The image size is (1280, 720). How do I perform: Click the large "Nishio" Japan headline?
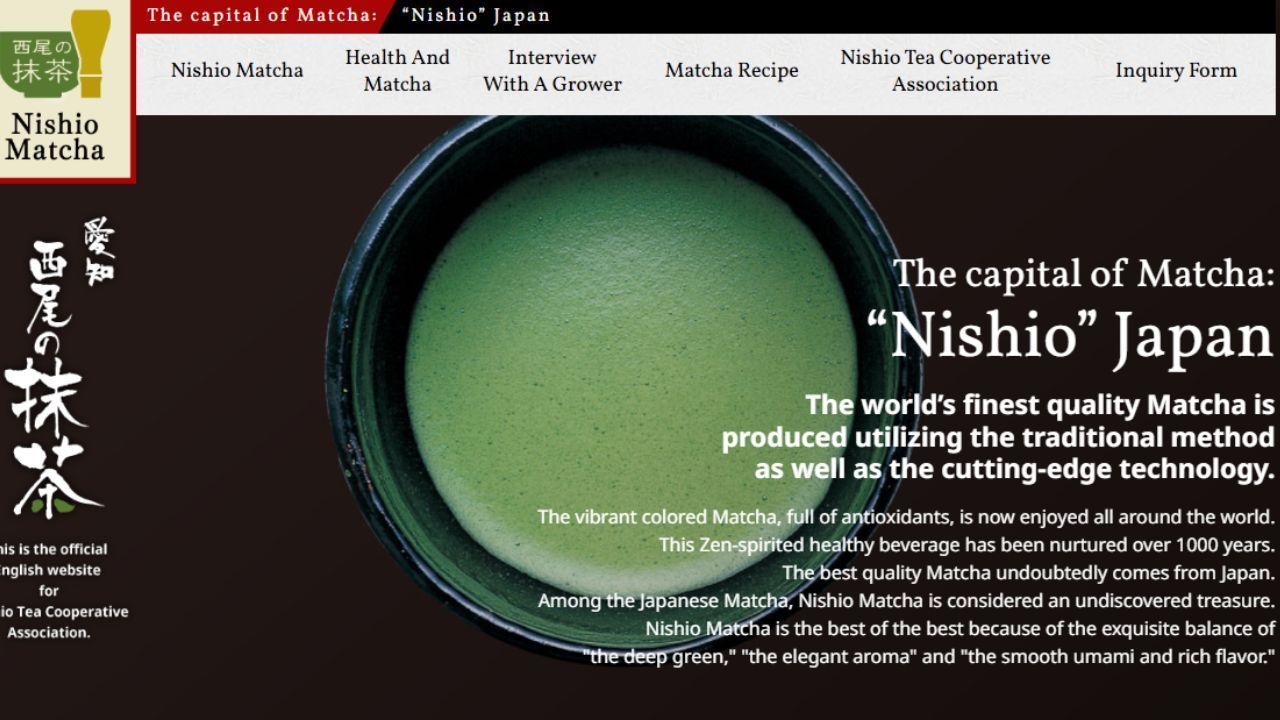coord(1070,336)
